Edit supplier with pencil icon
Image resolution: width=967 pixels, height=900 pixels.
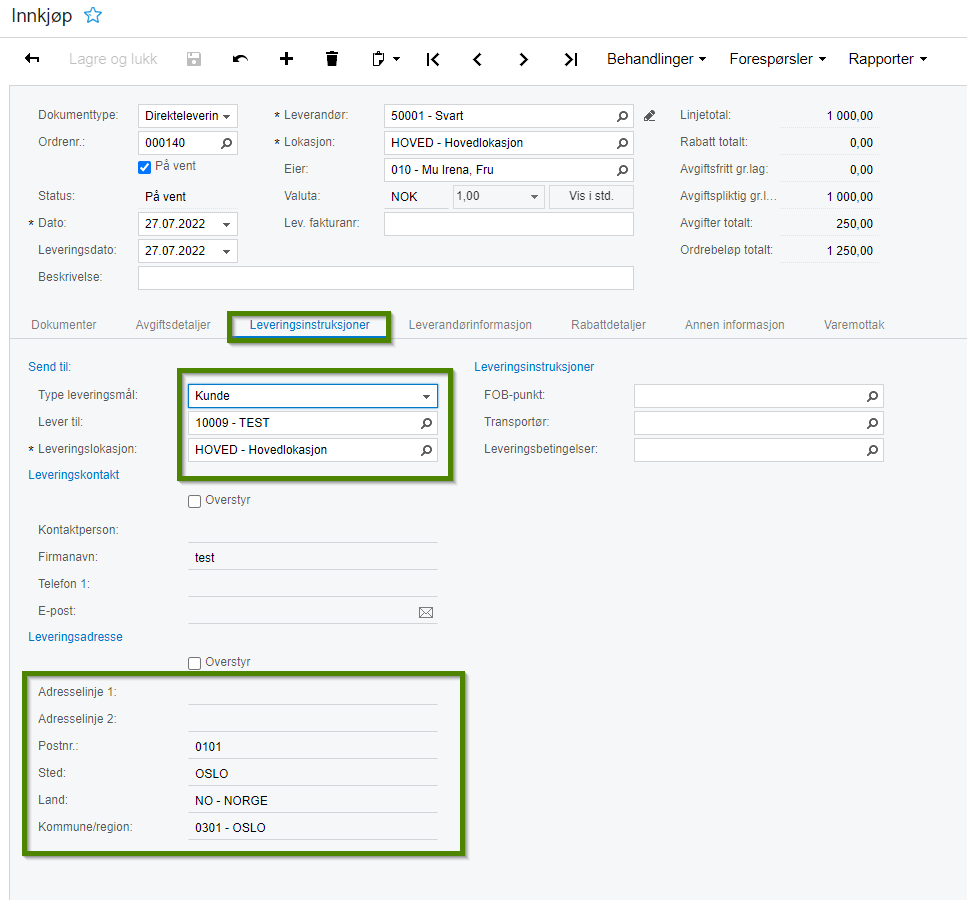click(649, 116)
